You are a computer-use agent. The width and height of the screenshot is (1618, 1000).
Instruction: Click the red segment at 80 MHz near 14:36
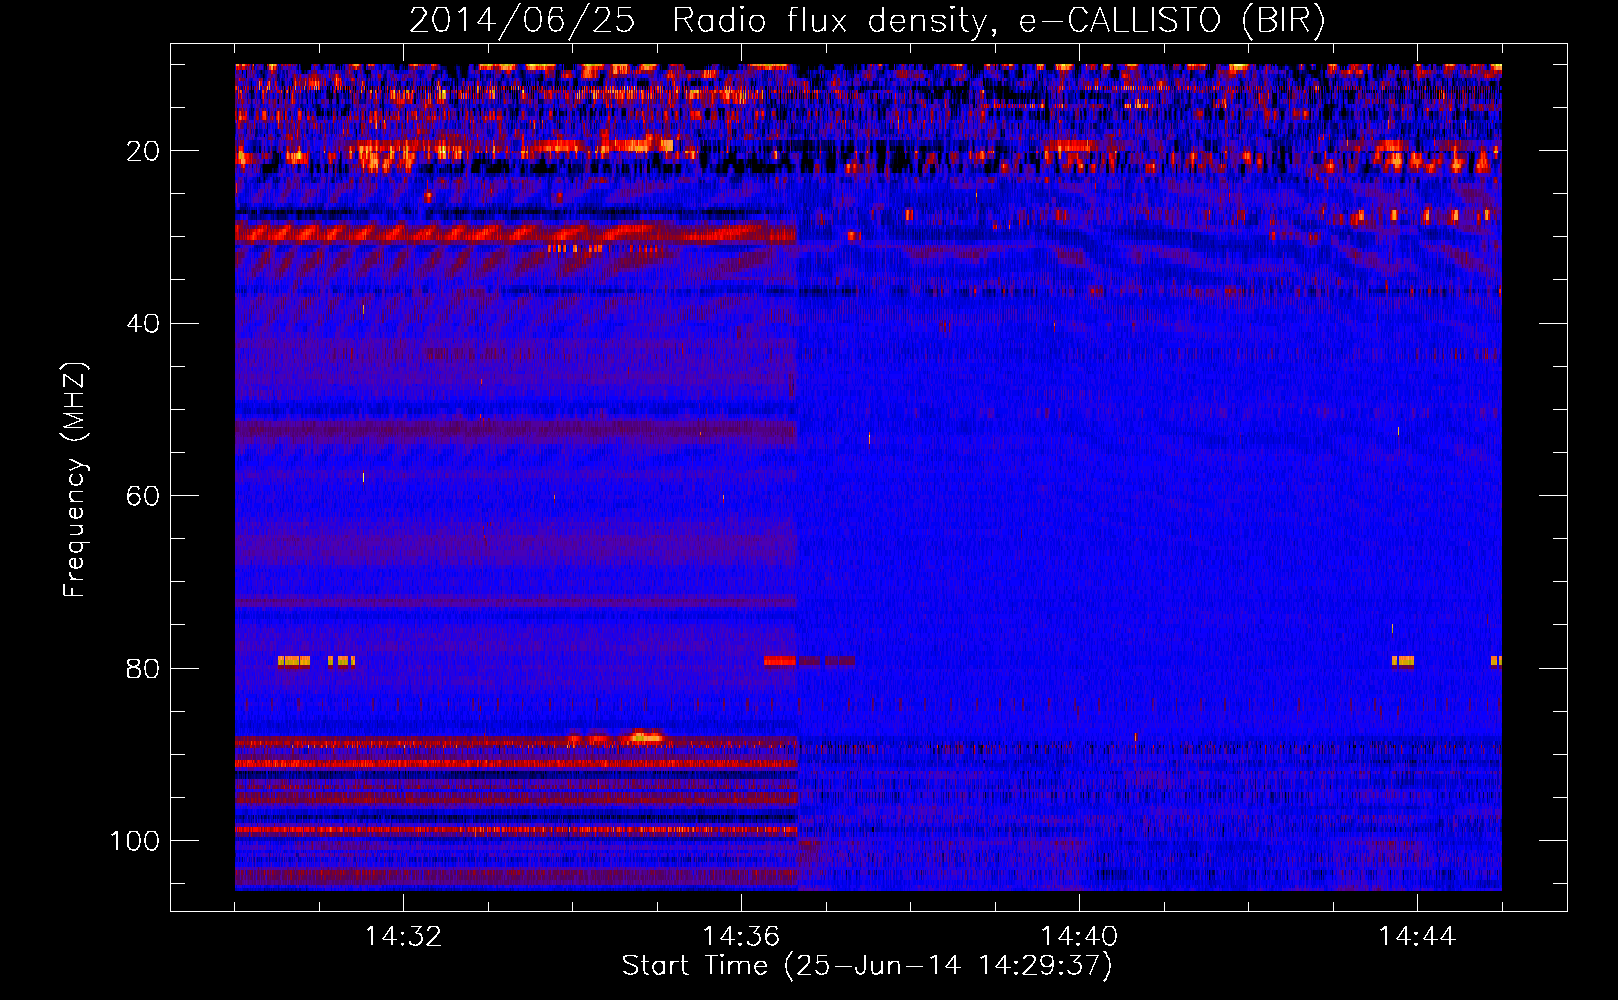779,661
